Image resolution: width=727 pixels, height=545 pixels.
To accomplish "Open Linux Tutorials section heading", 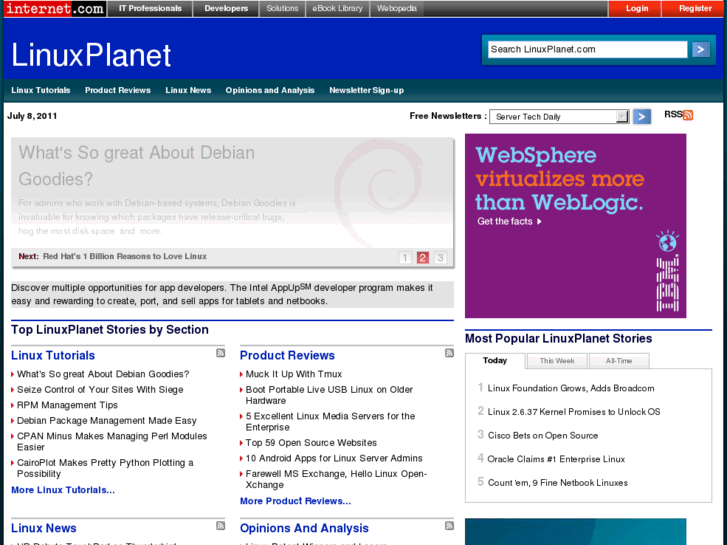I will [x=53, y=355].
